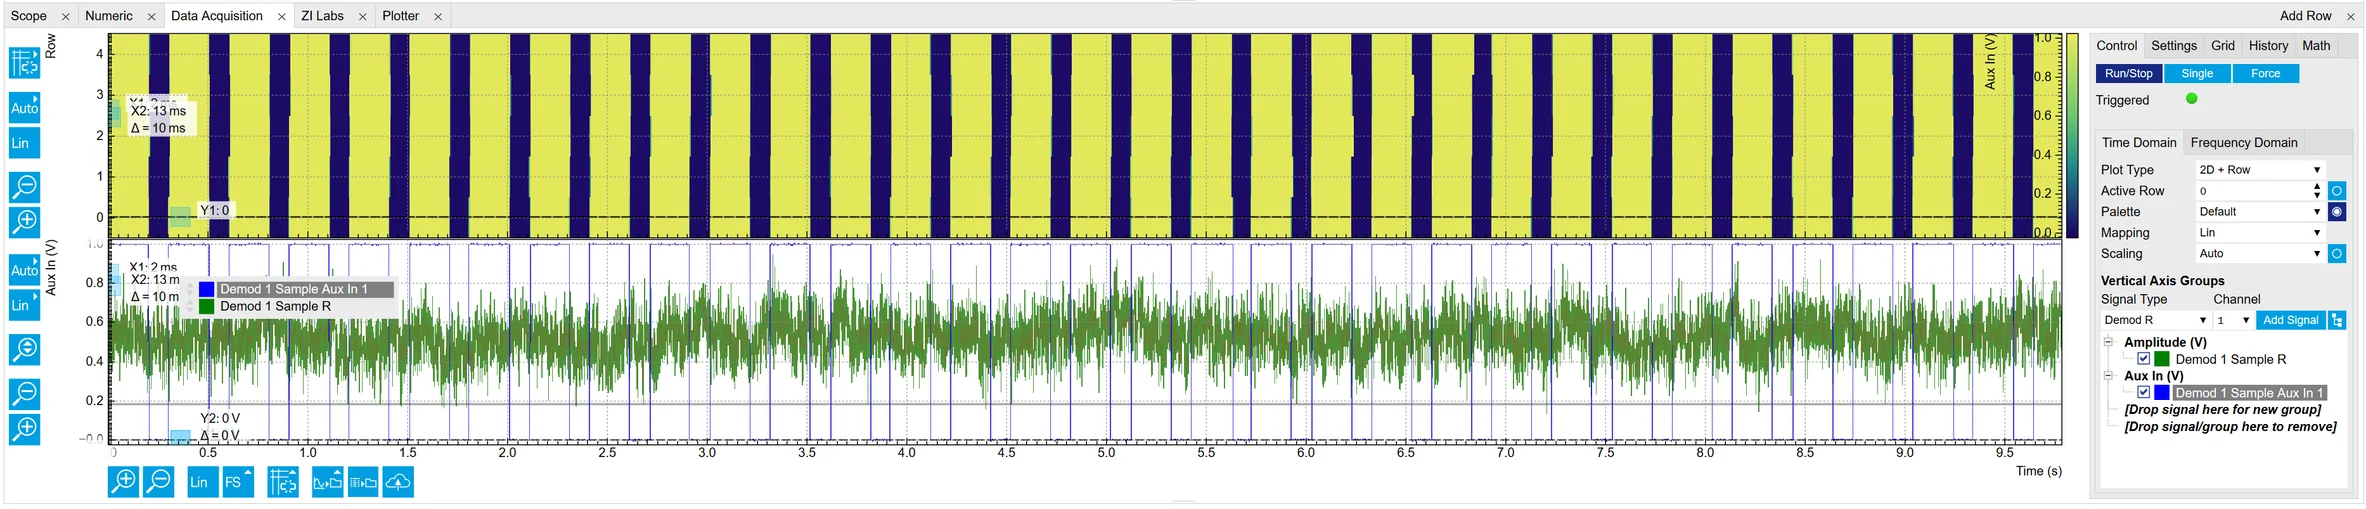Click the Active Row stepper arrows

tap(2317, 191)
